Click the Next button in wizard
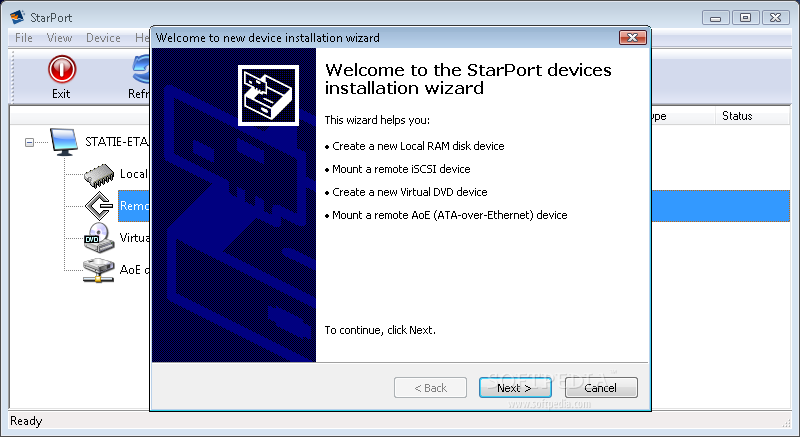Viewport: 800px width, 437px height. [x=515, y=388]
